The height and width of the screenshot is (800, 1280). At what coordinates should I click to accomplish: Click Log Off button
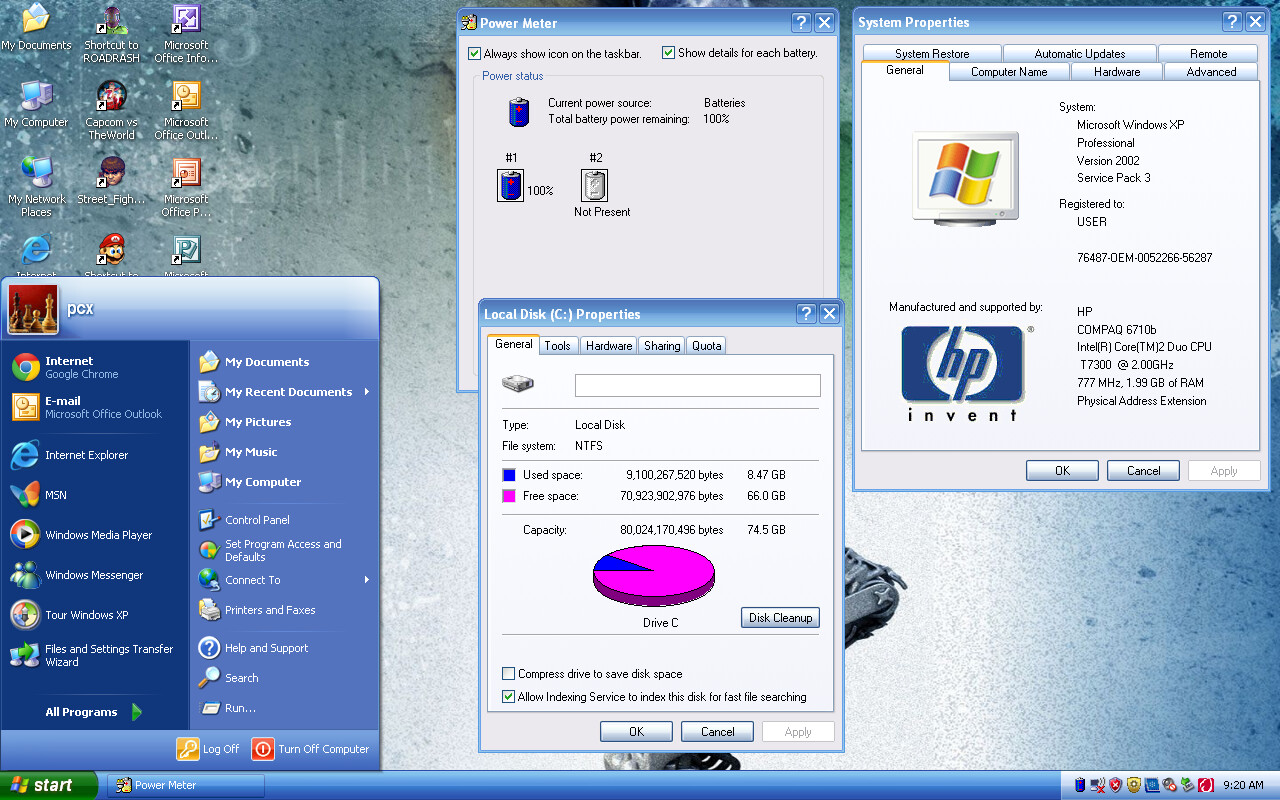[208, 748]
